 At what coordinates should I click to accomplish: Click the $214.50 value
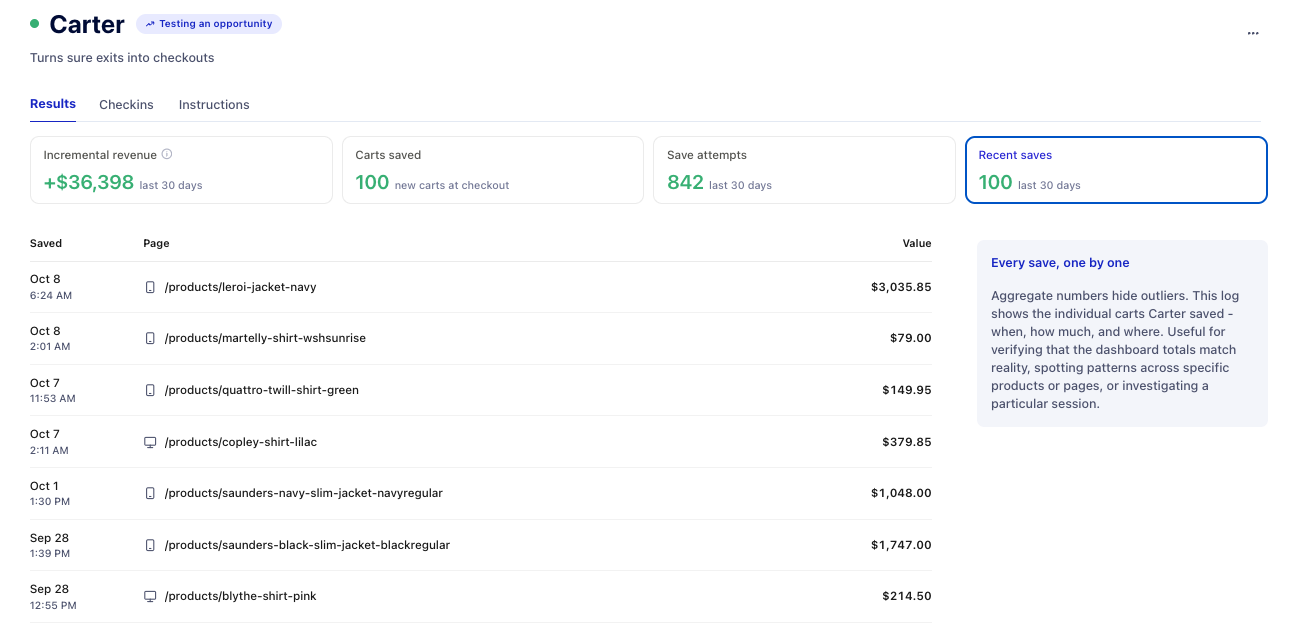tap(907, 596)
